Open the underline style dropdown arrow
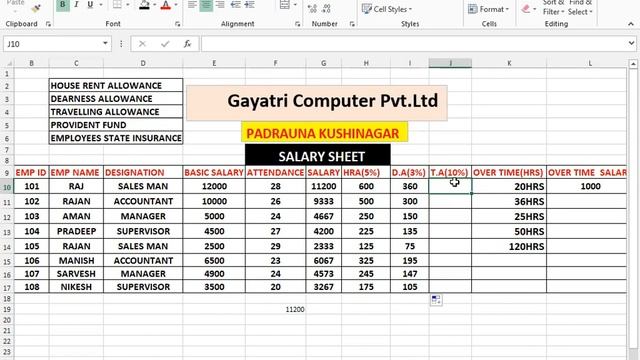Image resolution: width=640 pixels, height=360 pixels. pyautogui.click(x=101, y=5)
